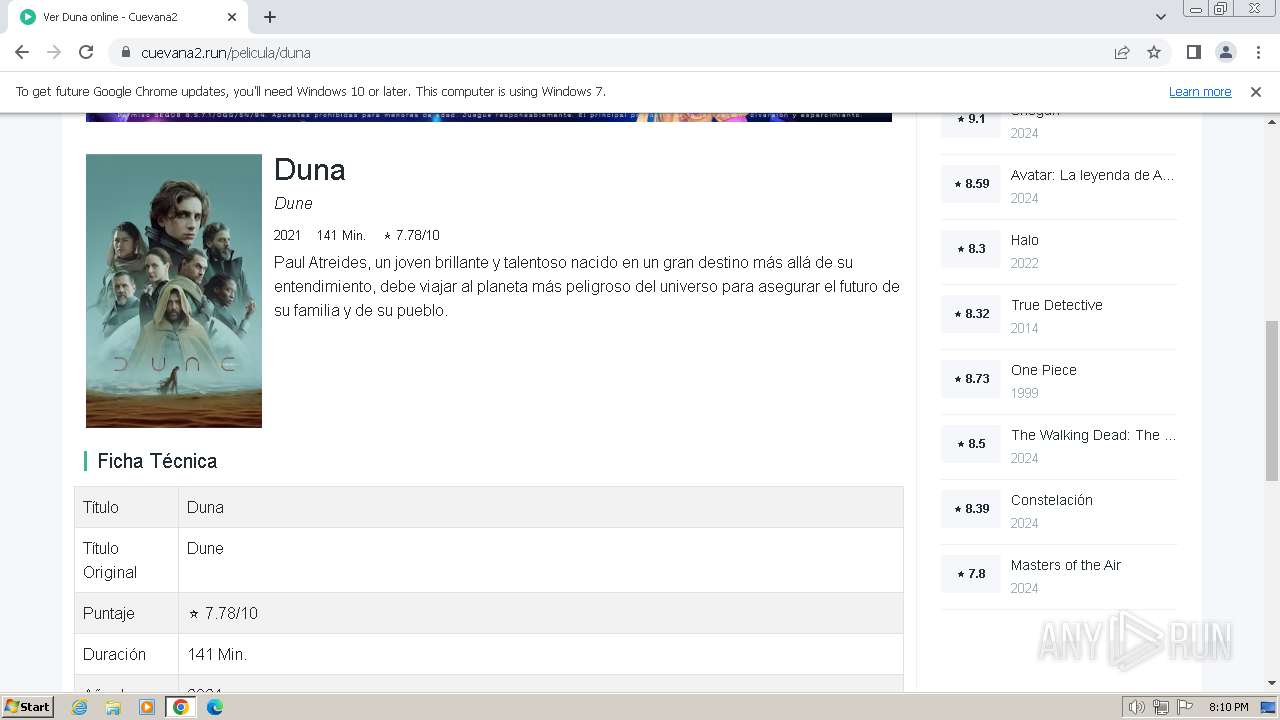Expand the tab search dropdown

pyautogui.click(x=1160, y=17)
